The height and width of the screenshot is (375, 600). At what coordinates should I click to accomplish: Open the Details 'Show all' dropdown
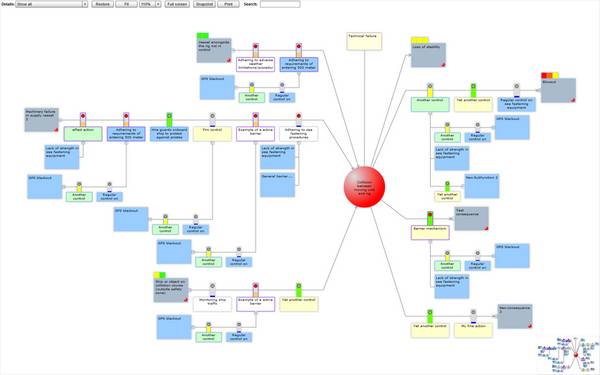point(52,4)
